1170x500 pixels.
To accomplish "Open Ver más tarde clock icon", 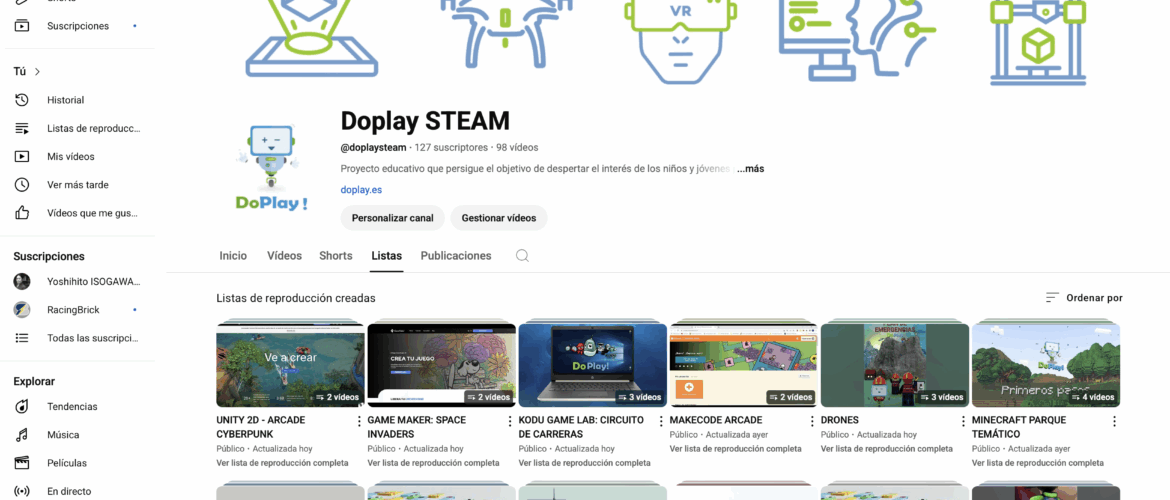I will [x=22, y=184].
